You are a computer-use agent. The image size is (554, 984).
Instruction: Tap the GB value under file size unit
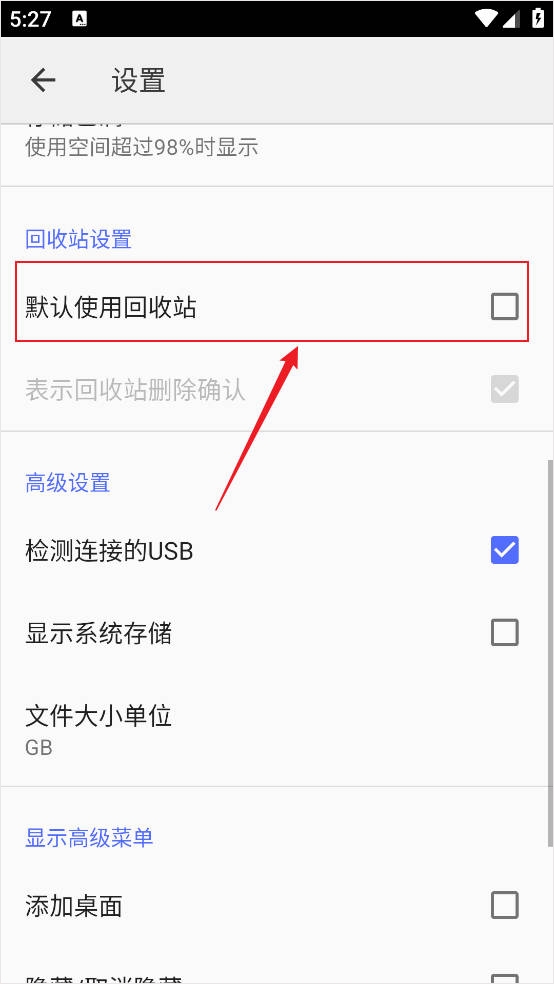pos(39,748)
